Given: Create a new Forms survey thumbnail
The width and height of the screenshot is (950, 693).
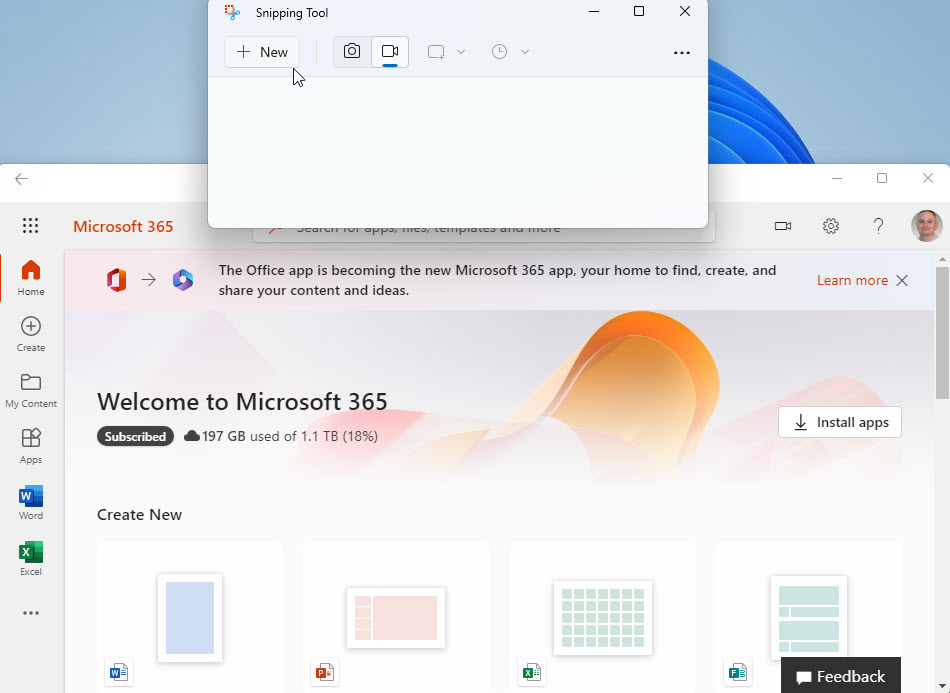Looking at the screenshot, I should (x=809, y=618).
